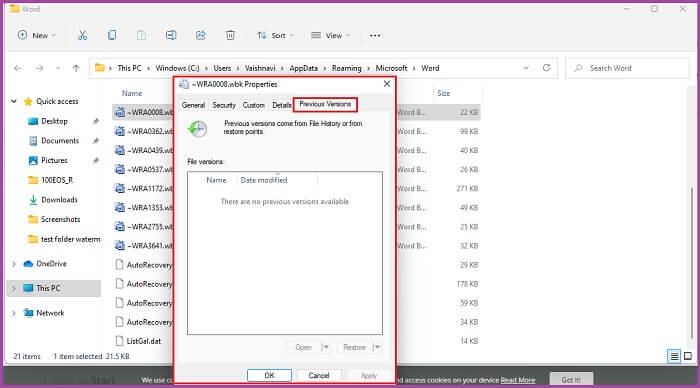Click the Open button in the dialog
The image size is (700, 388).
pos(303,347)
